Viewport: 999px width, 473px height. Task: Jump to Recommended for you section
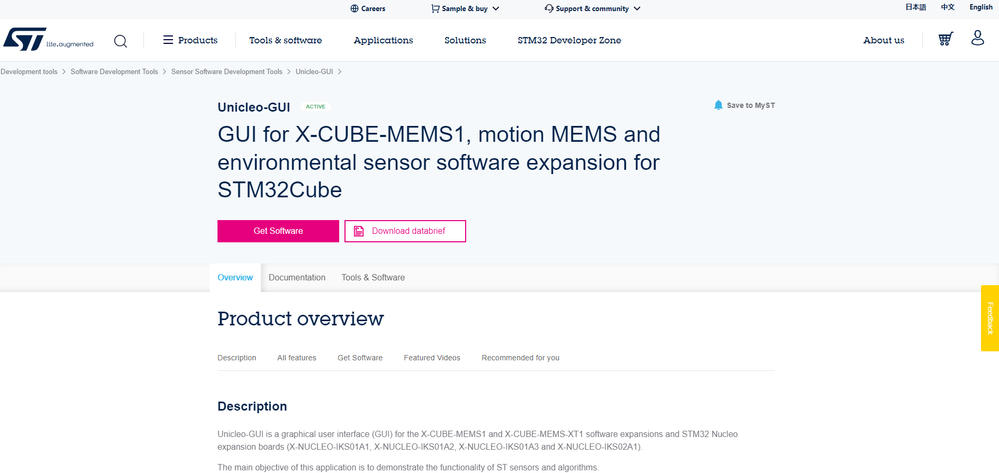[x=521, y=358]
